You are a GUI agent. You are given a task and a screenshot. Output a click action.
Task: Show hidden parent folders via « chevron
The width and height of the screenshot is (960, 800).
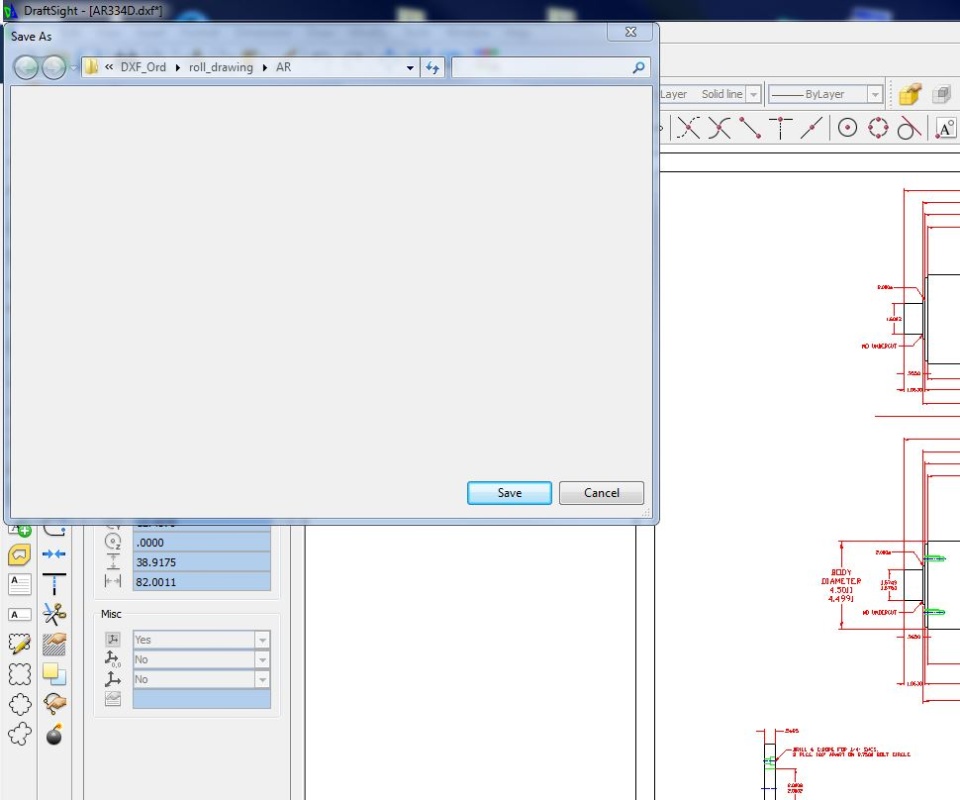click(x=108, y=67)
